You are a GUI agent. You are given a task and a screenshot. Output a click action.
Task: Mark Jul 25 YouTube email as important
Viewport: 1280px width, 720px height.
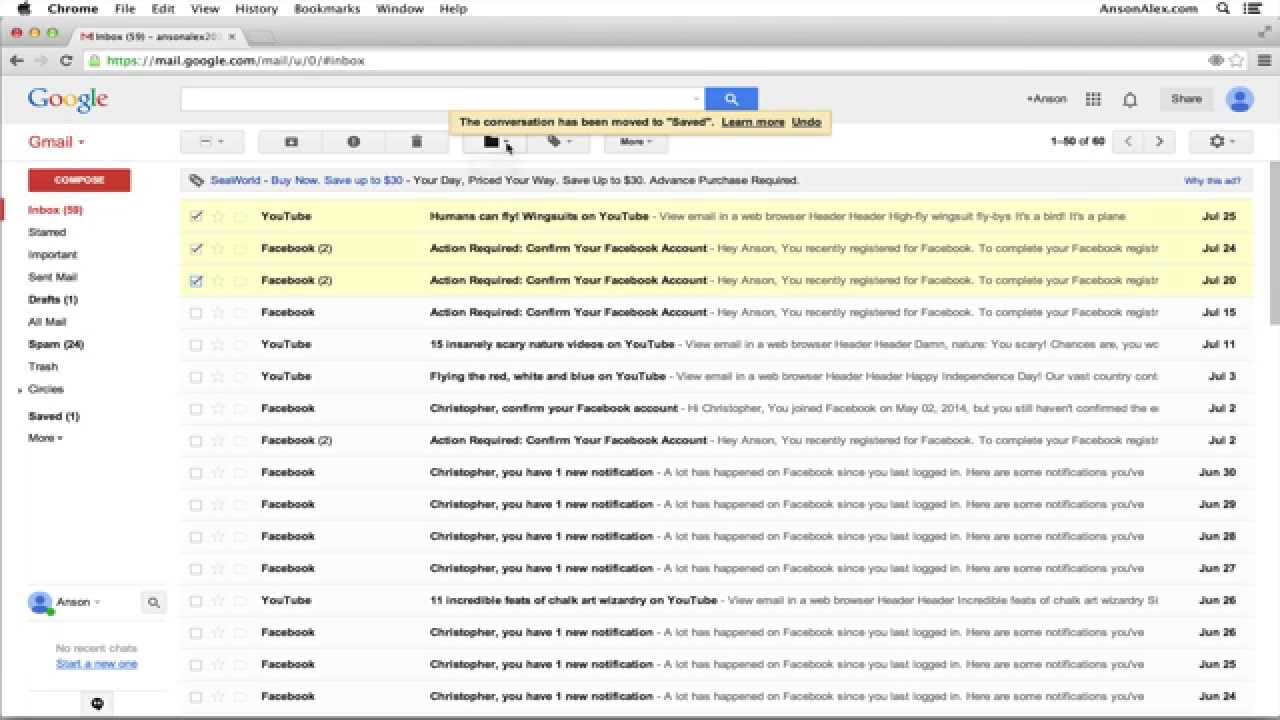240,216
